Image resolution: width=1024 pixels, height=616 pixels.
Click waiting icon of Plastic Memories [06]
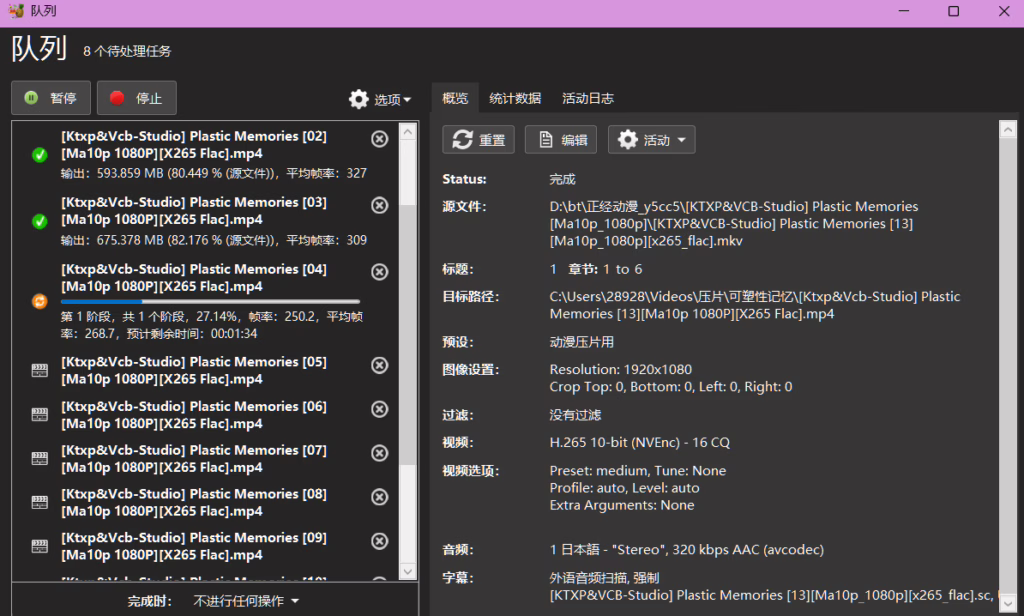point(39,415)
